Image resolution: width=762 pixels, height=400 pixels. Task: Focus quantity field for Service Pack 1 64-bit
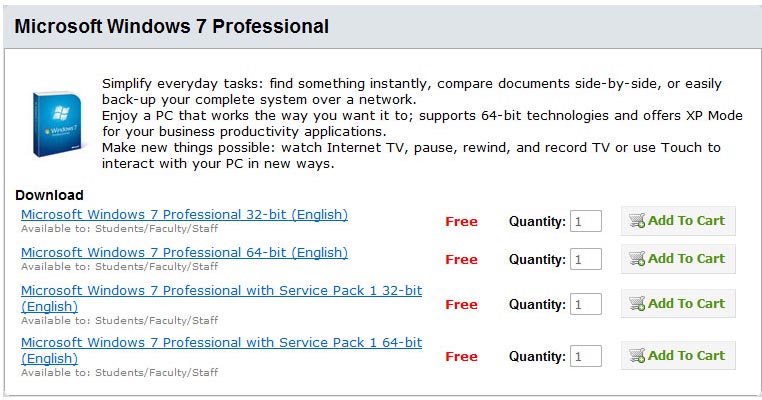coord(586,356)
